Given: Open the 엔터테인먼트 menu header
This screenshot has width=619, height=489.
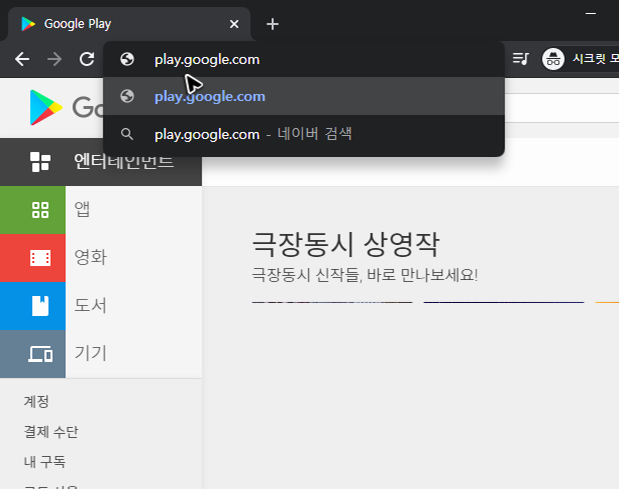Looking at the screenshot, I should [101, 162].
